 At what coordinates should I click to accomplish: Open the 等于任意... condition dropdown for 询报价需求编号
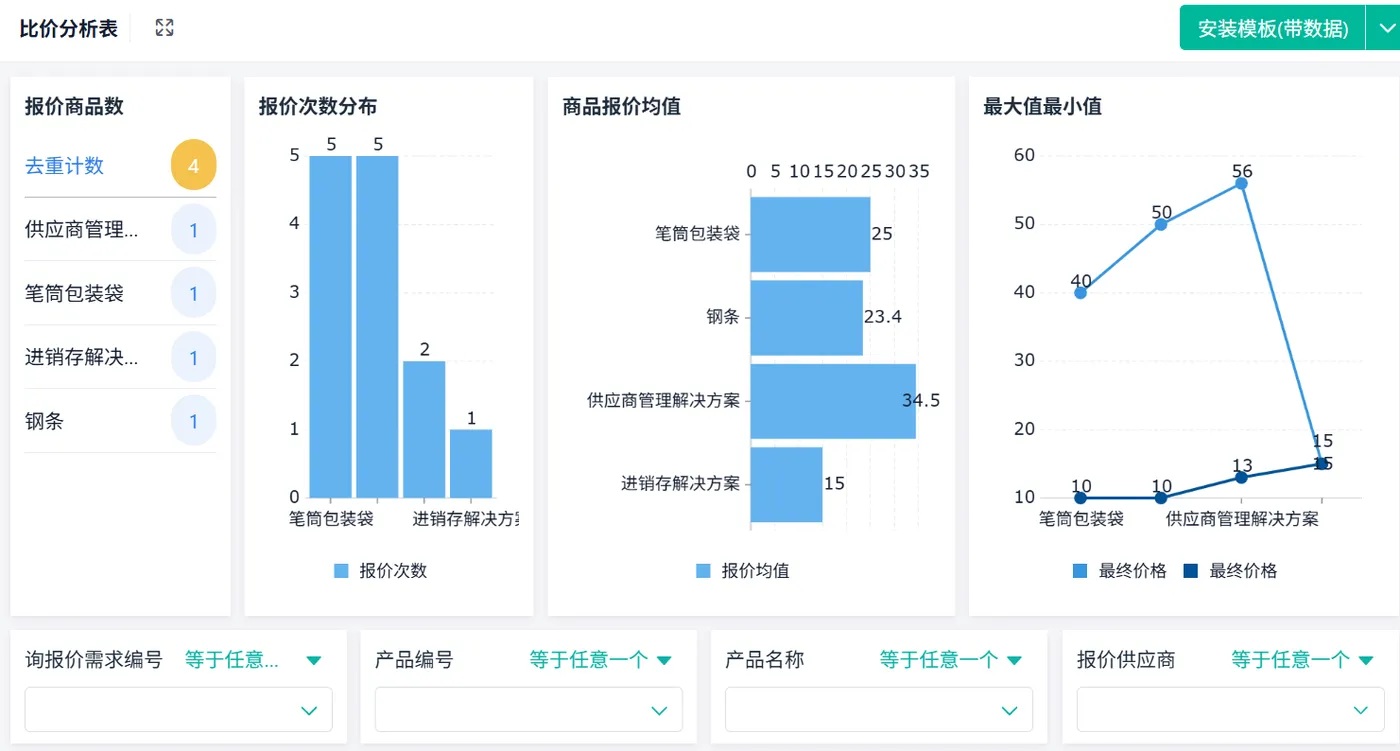click(x=253, y=660)
